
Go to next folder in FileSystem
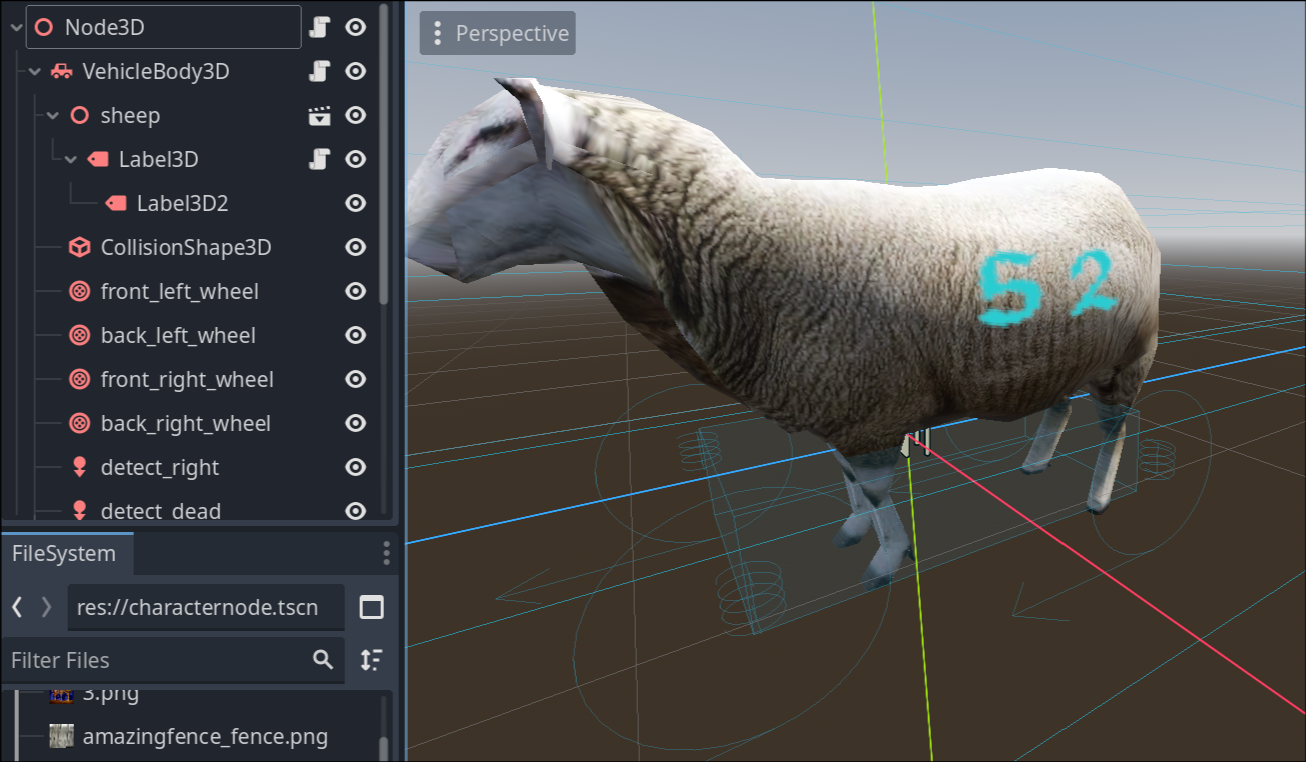pyautogui.click(x=46, y=607)
